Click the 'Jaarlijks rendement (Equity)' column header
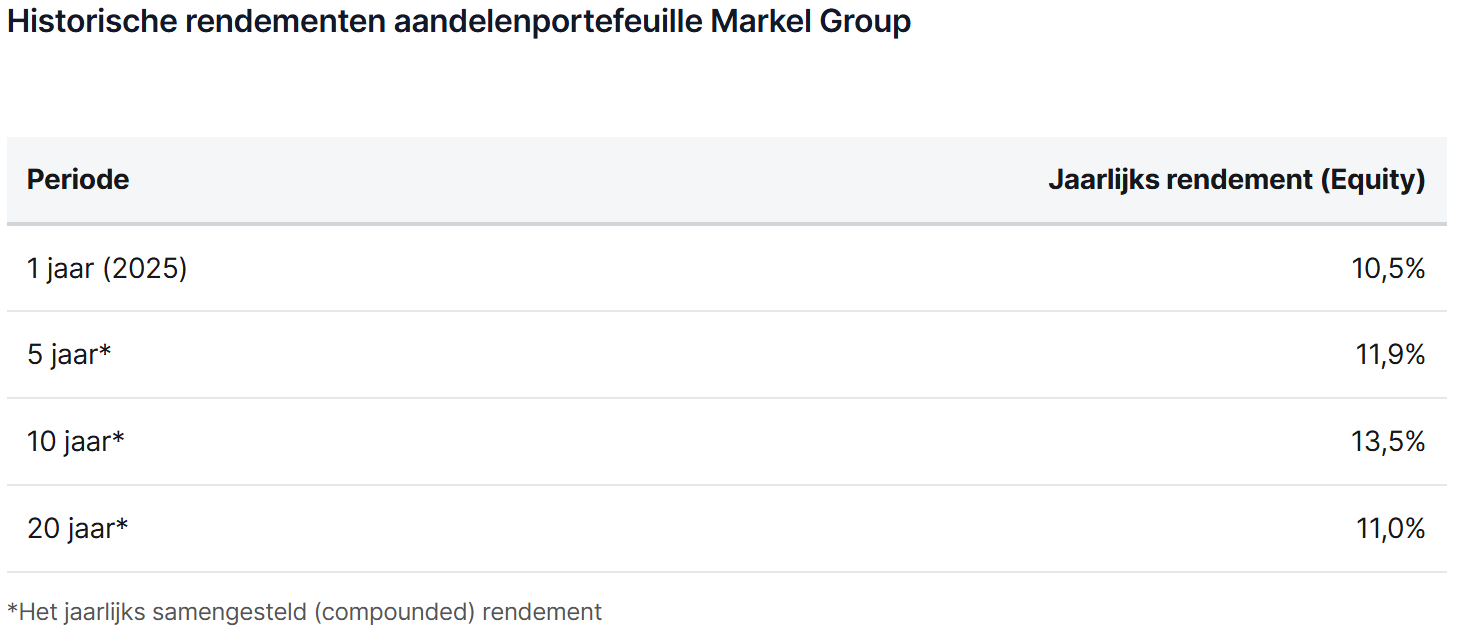 pyautogui.click(x=1236, y=180)
